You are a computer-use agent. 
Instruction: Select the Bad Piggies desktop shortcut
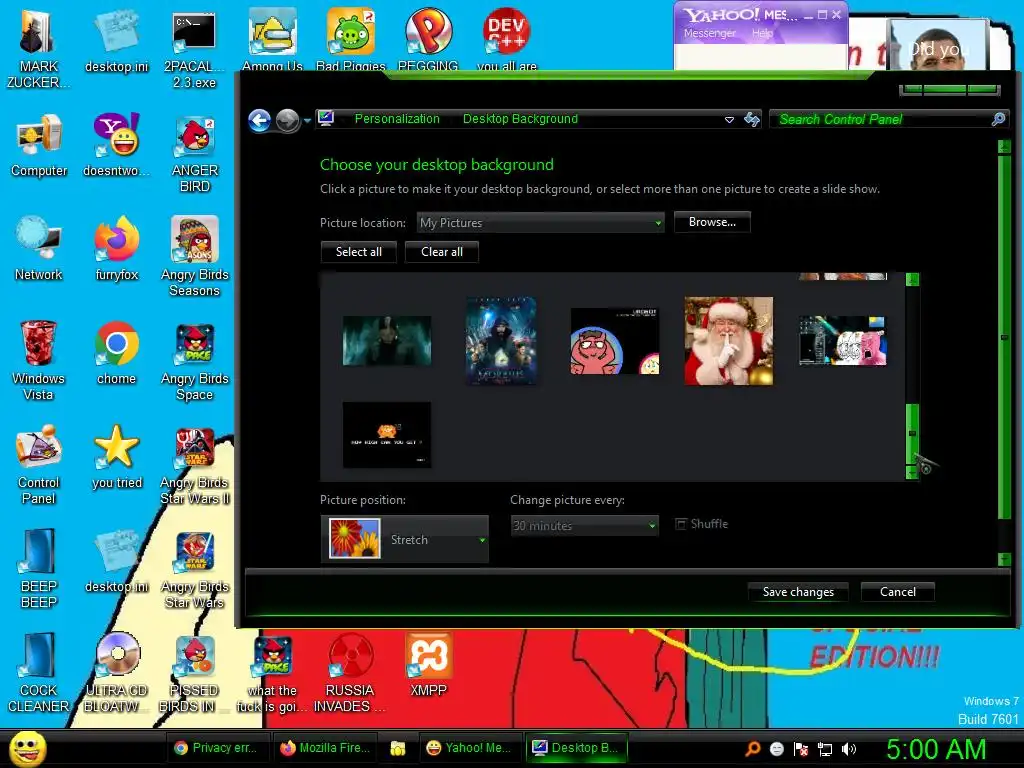[351, 39]
